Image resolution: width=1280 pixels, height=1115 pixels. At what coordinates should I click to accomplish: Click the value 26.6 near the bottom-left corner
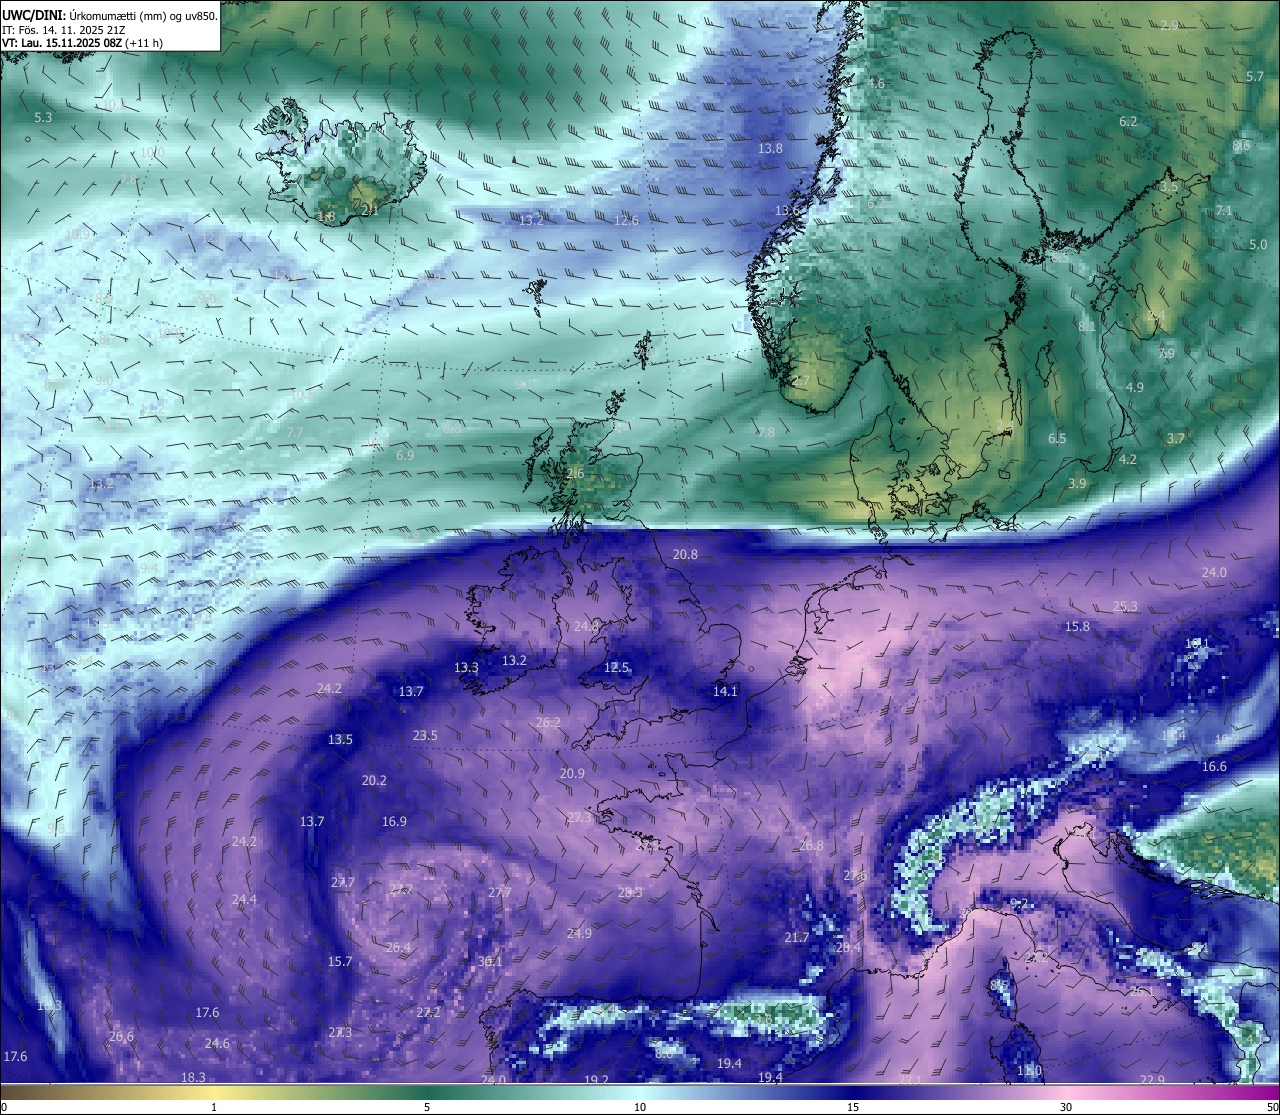coord(121,1036)
